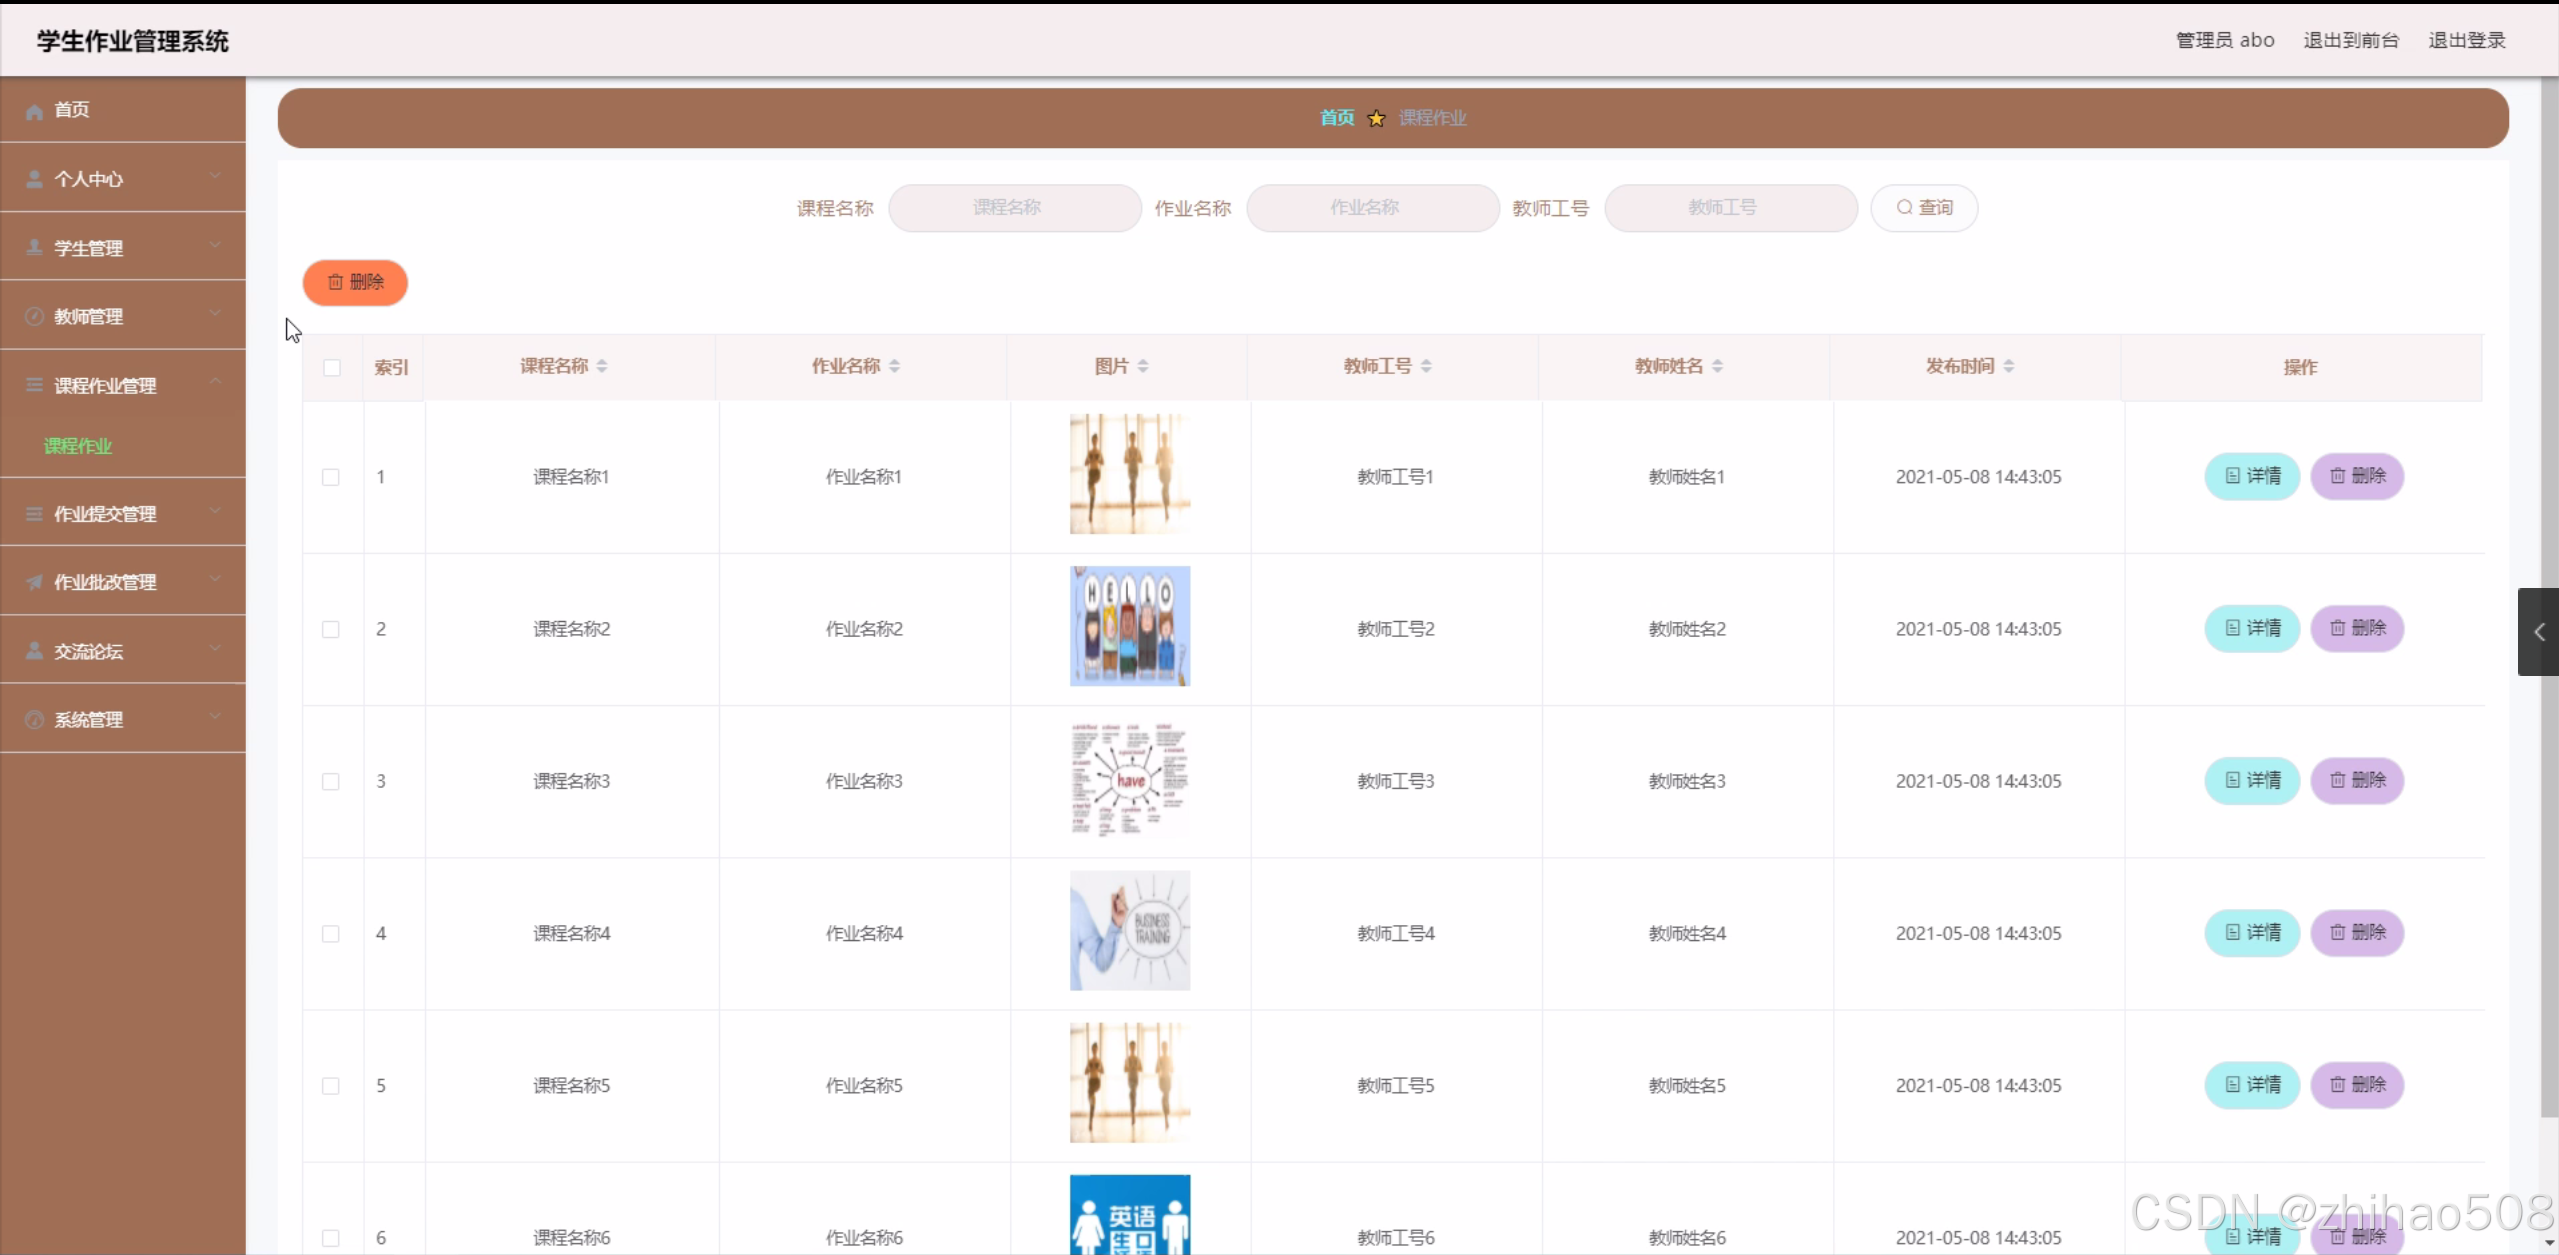Sort the table by the 发布时间 column
Viewport: 2559px width, 1255px height.
[2008, 367]
